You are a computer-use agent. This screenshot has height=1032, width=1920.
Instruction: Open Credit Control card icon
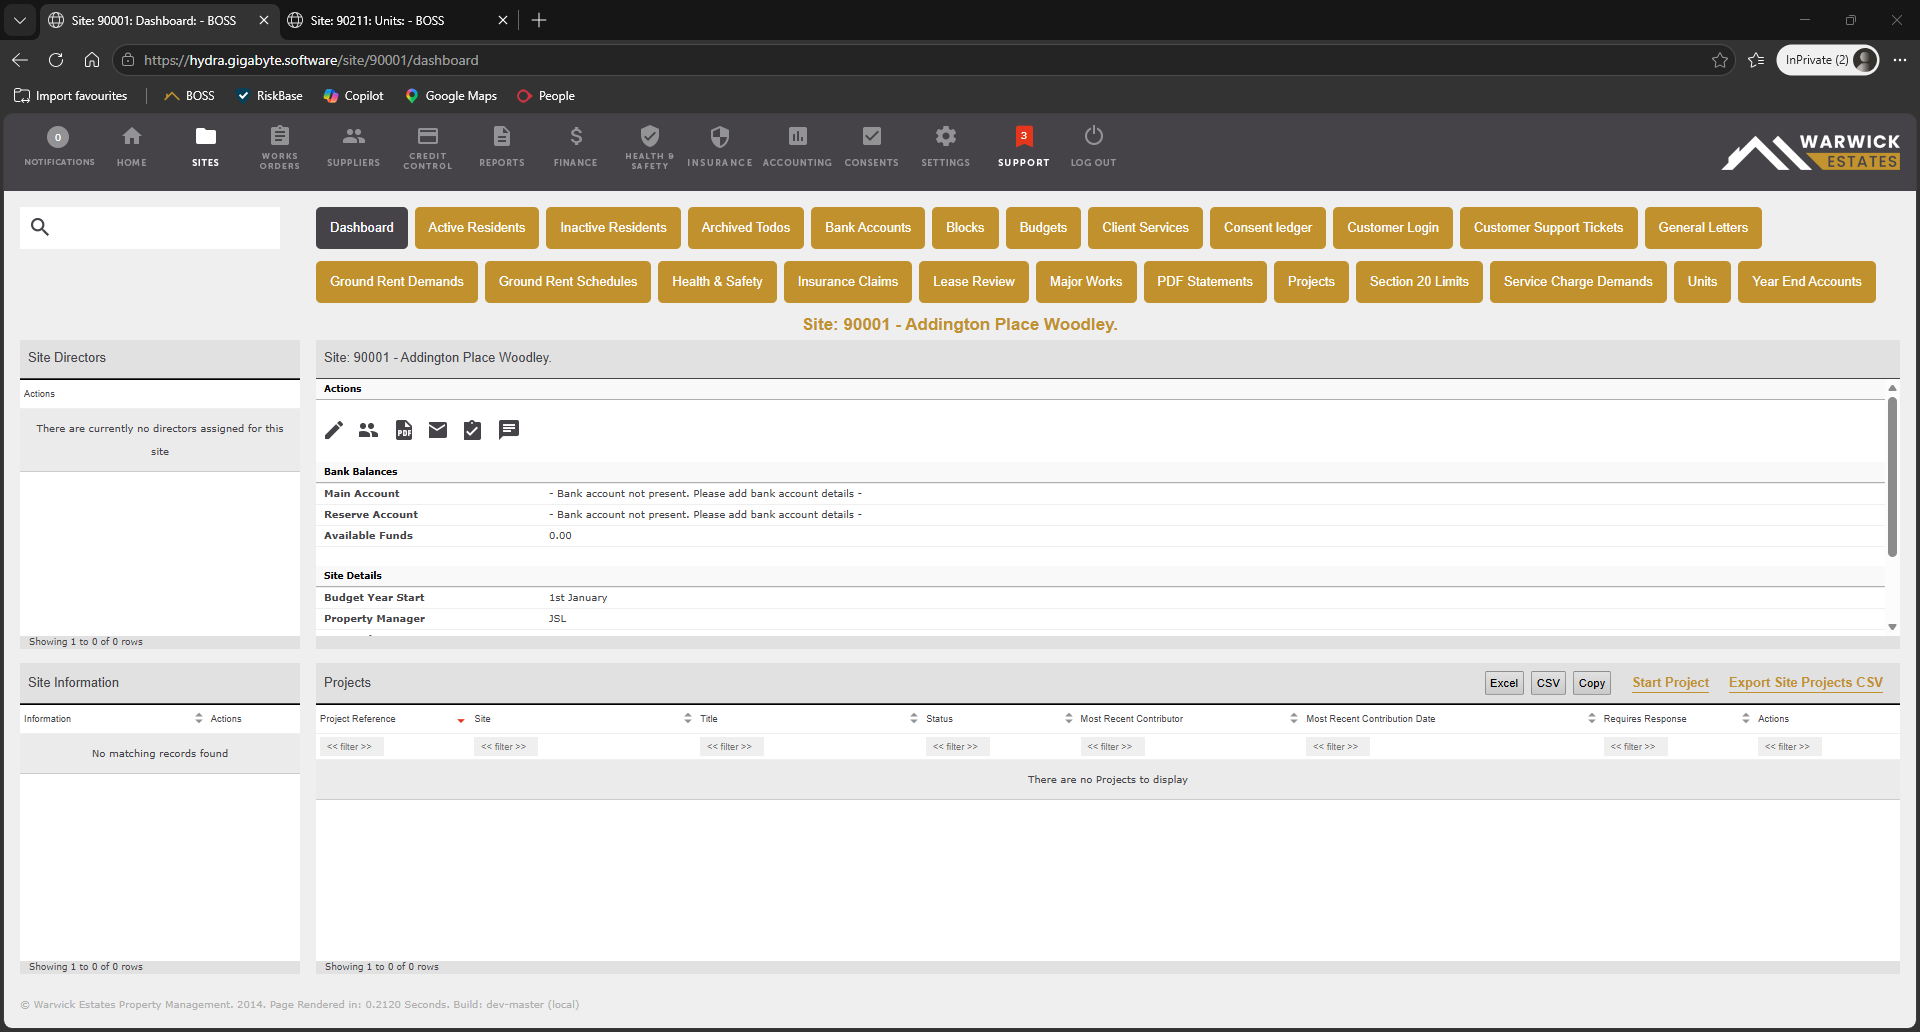point(428,135)
